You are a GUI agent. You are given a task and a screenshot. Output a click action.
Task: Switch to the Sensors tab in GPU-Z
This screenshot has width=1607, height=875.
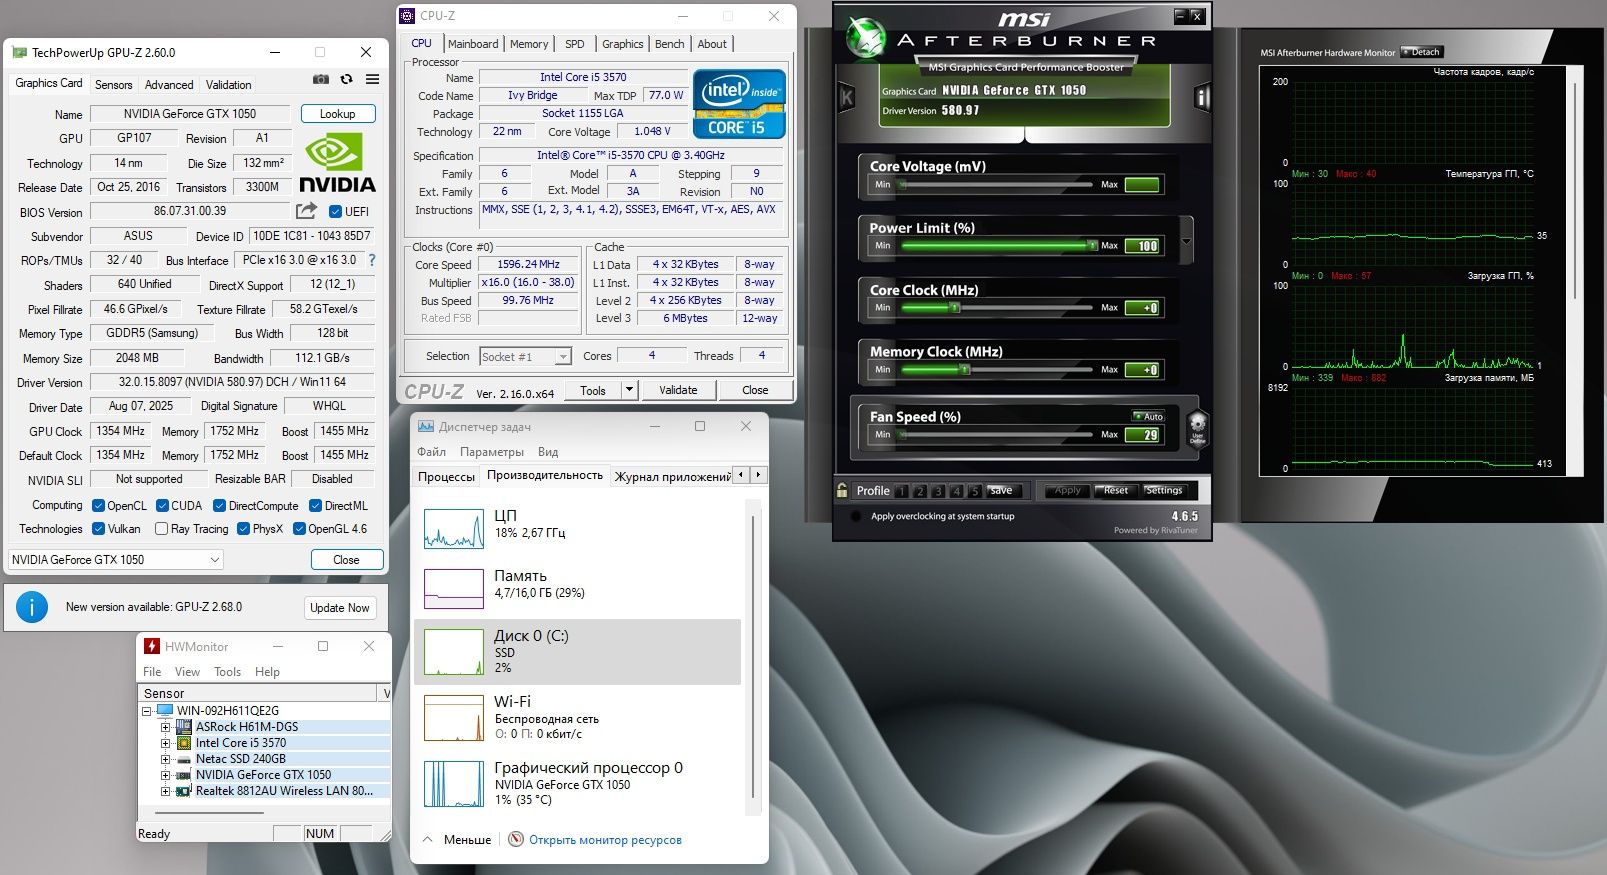(113, 85)
